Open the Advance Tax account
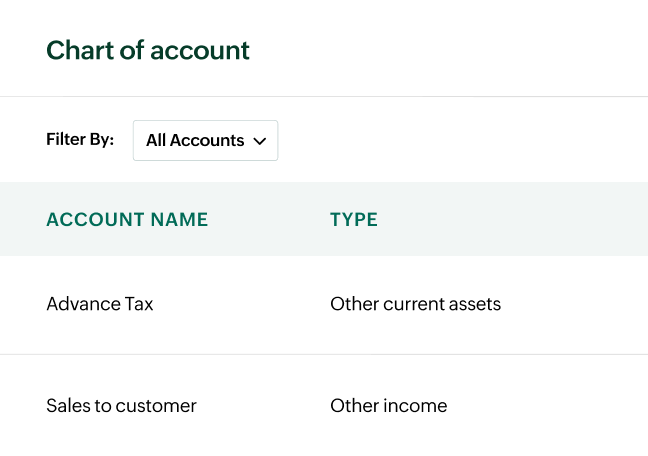 [x=100, y=303]
